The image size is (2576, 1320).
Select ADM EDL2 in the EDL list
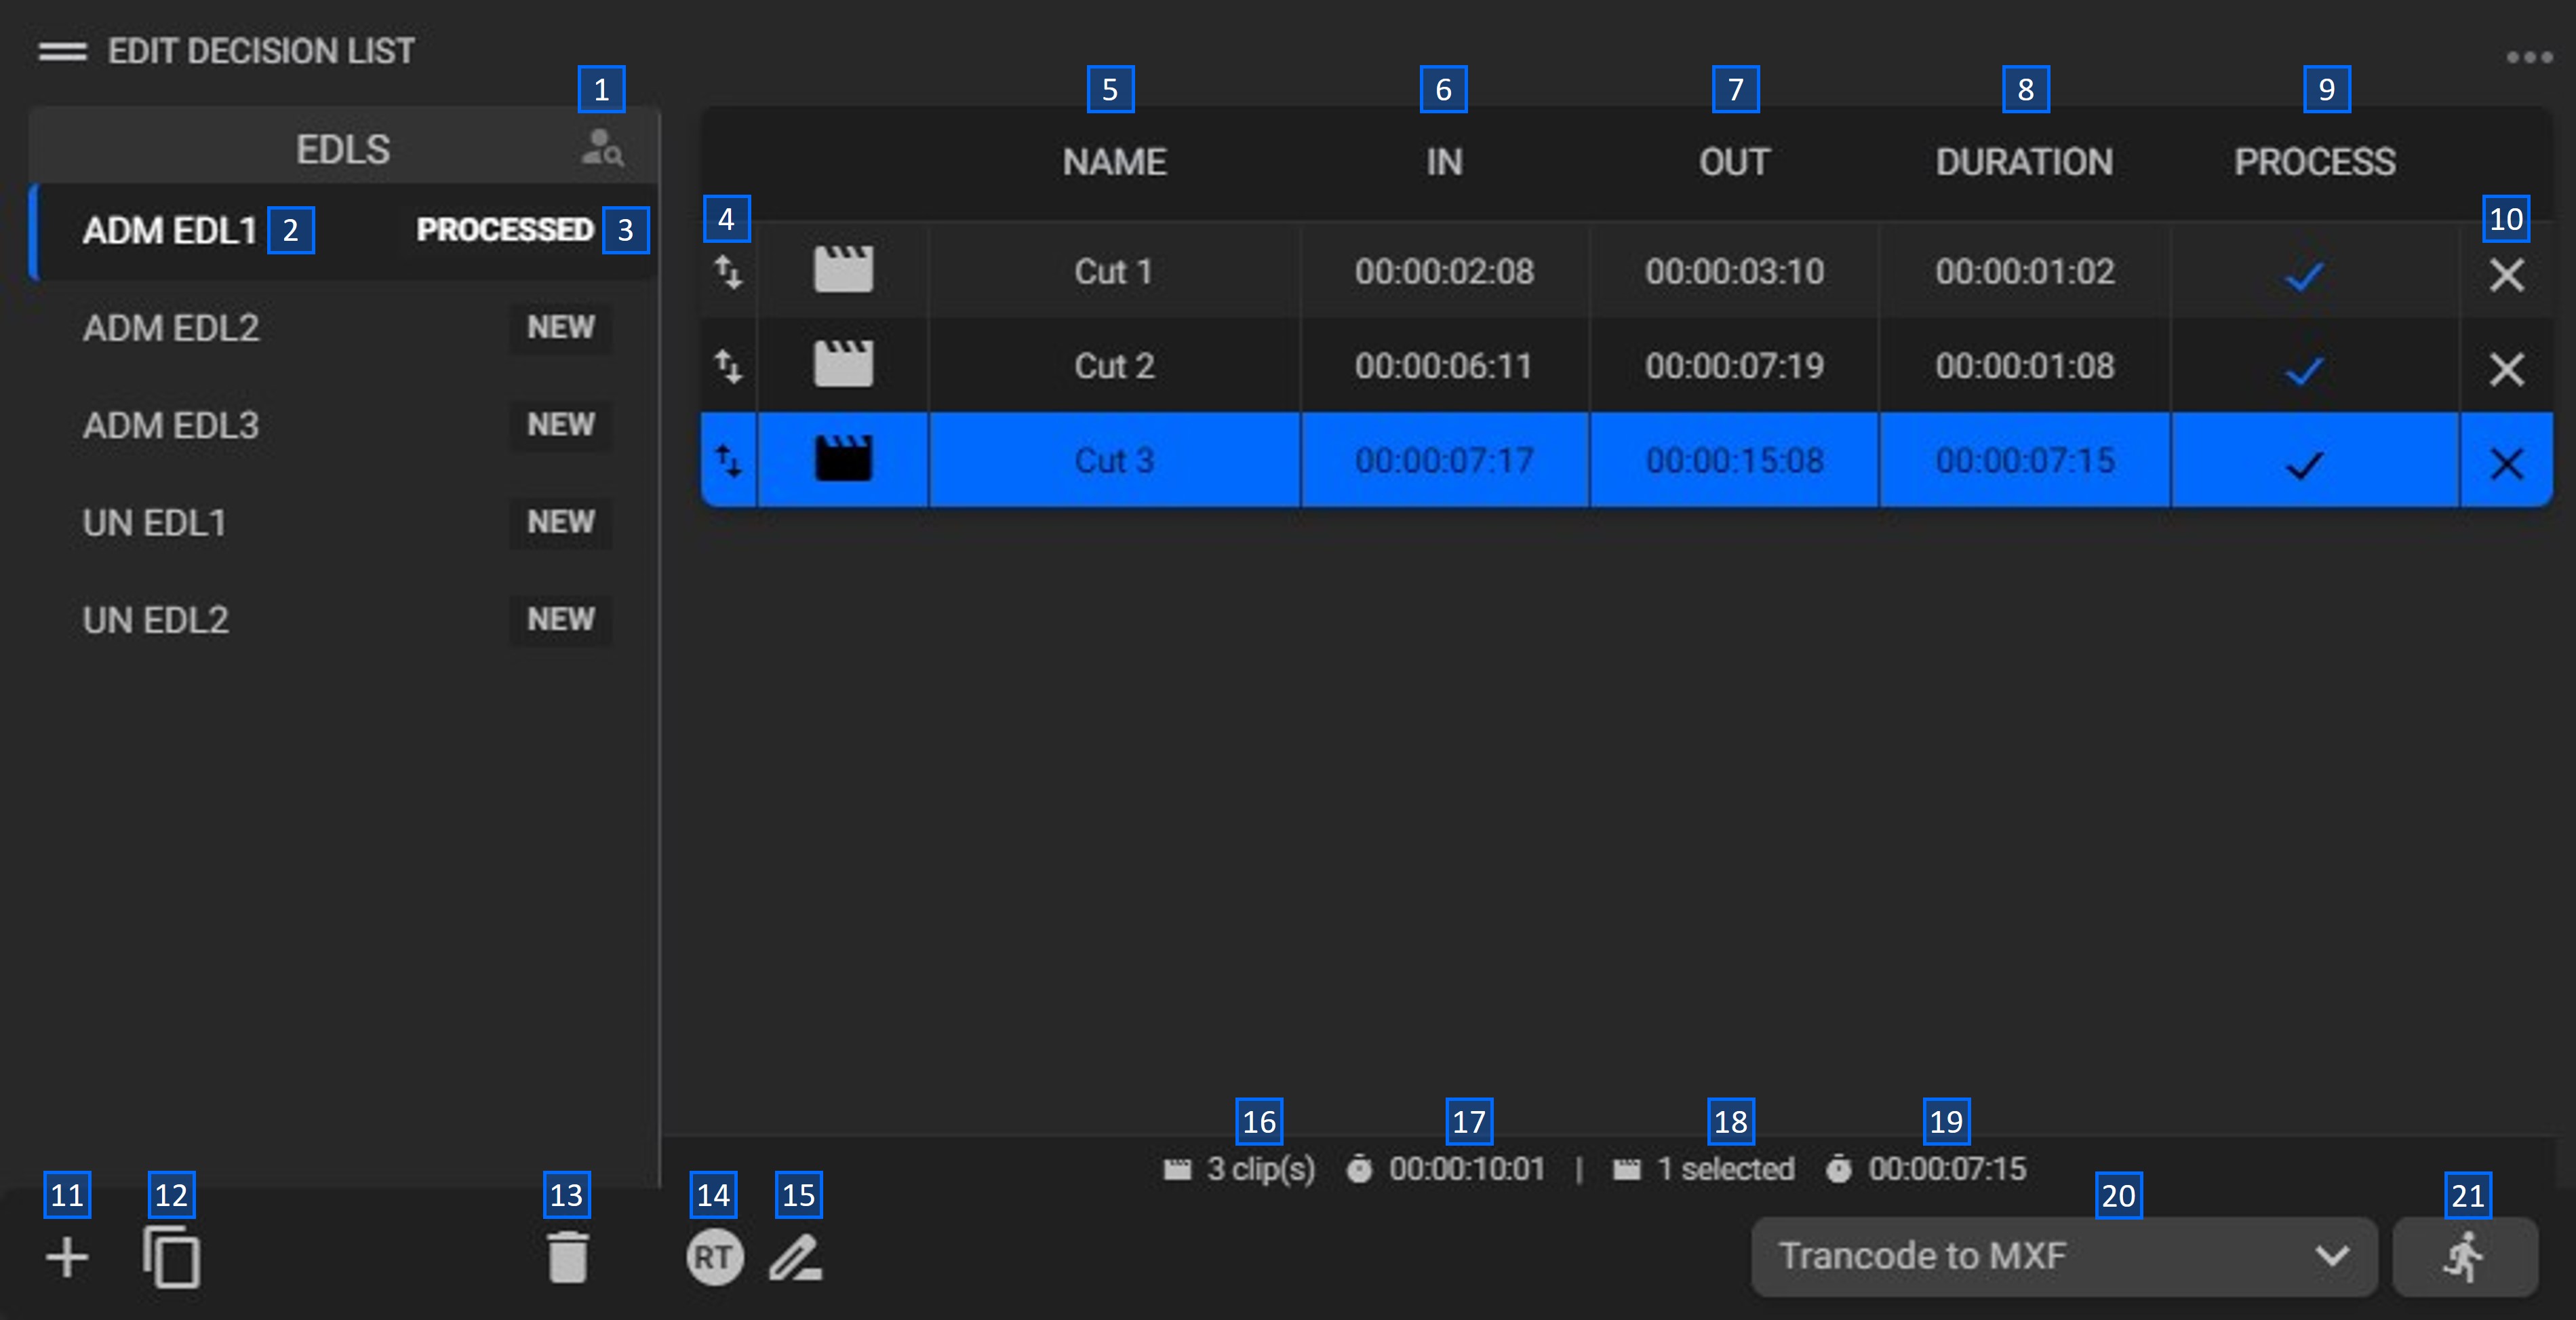pos(344,328)
